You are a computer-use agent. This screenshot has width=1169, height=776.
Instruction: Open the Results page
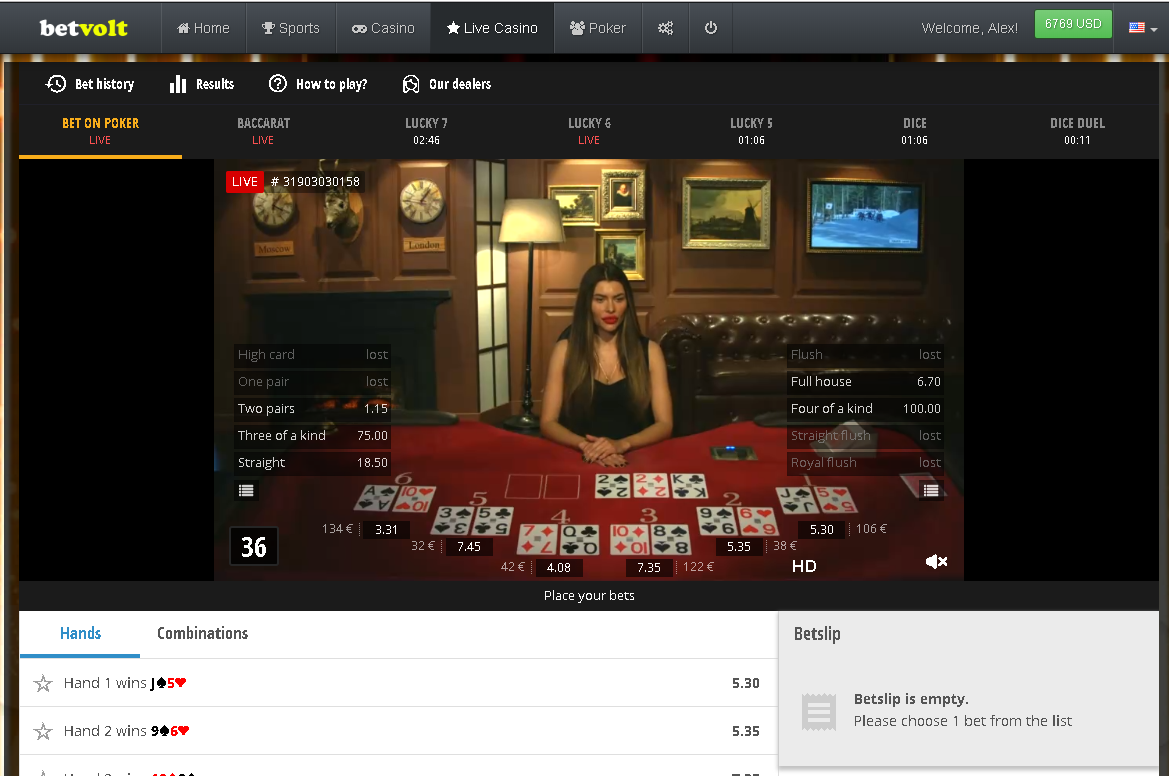[x=202, y=84]
